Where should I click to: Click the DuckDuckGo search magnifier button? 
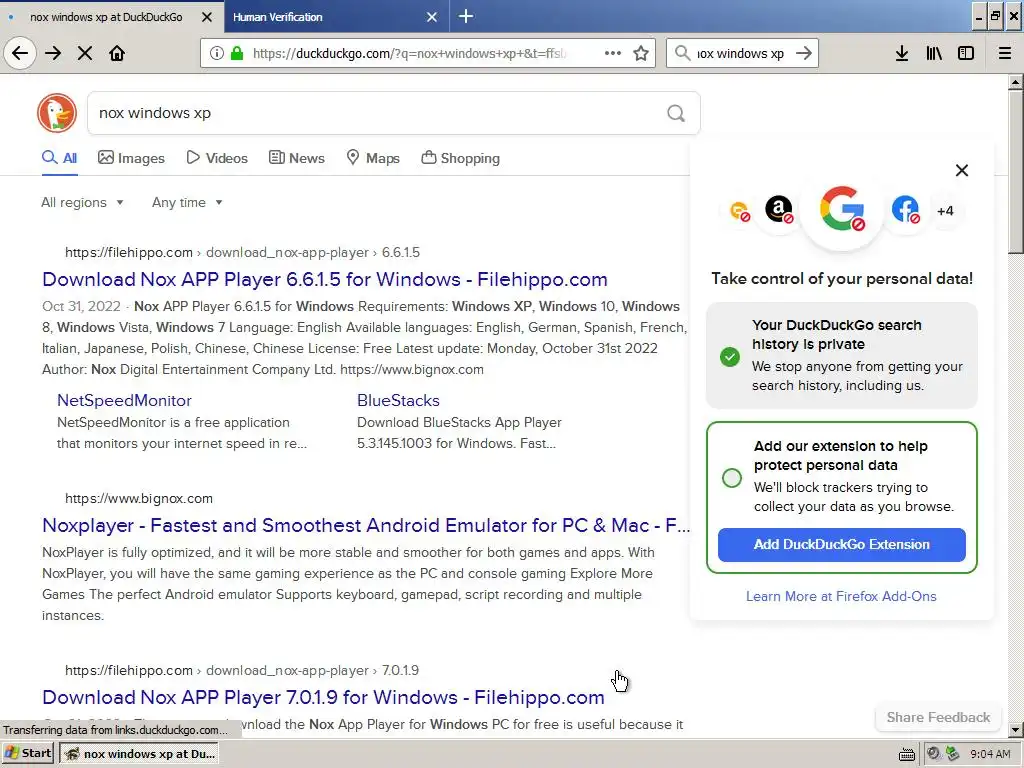point(676,114)
